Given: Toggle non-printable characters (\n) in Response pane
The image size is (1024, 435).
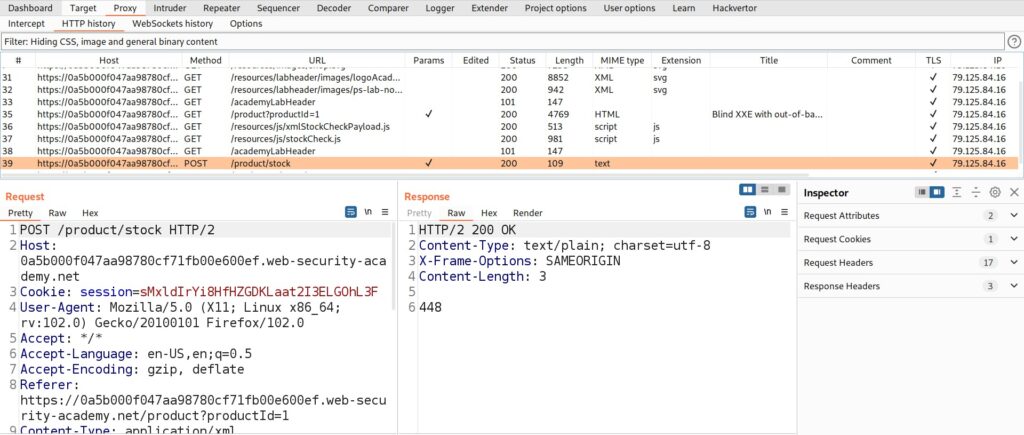Looking at the screenshot, I should (767, 213).
